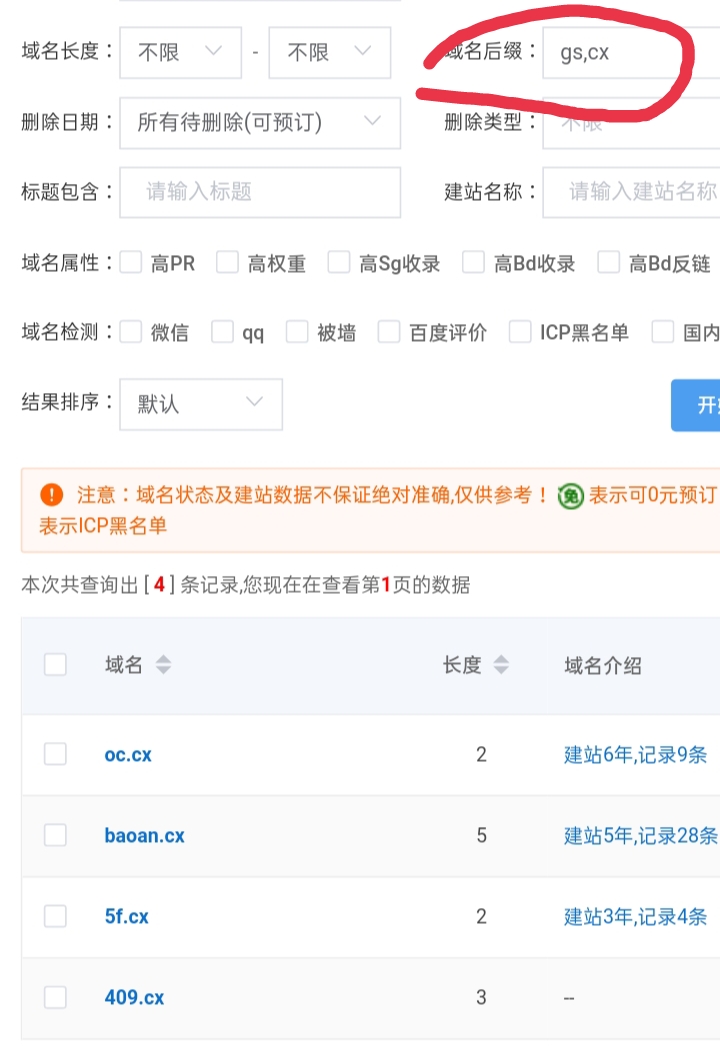The image size is (720, 1053).
Task: Open the minimum 域名长度 dropdown
Action: [x=180, y=52]
